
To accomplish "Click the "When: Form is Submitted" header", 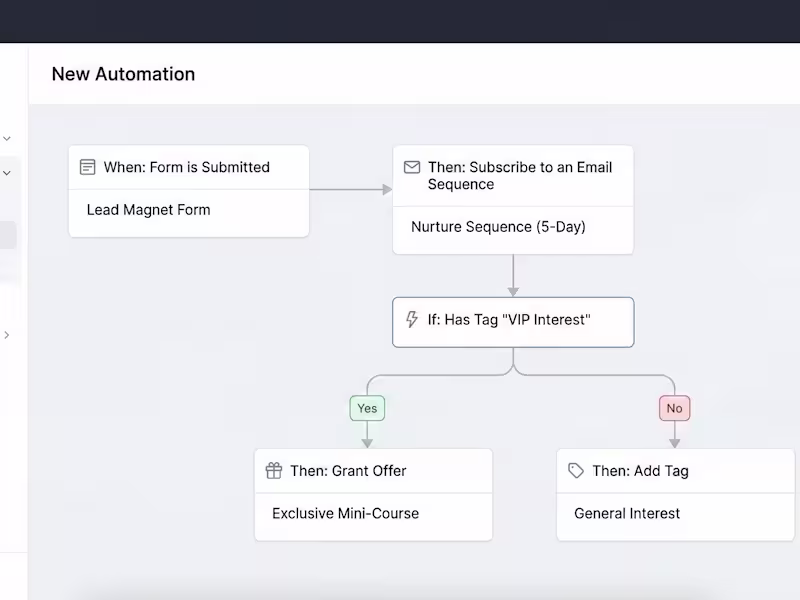I will pos(187,167).
